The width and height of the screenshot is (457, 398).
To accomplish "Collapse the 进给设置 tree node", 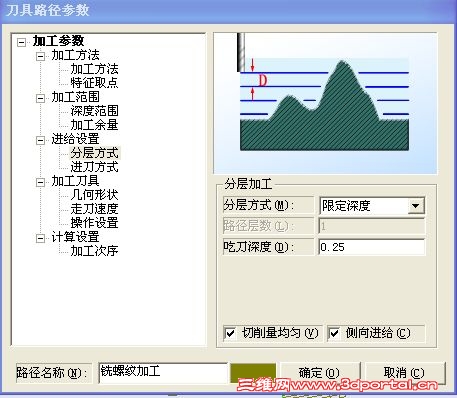I will pos(40,140).
